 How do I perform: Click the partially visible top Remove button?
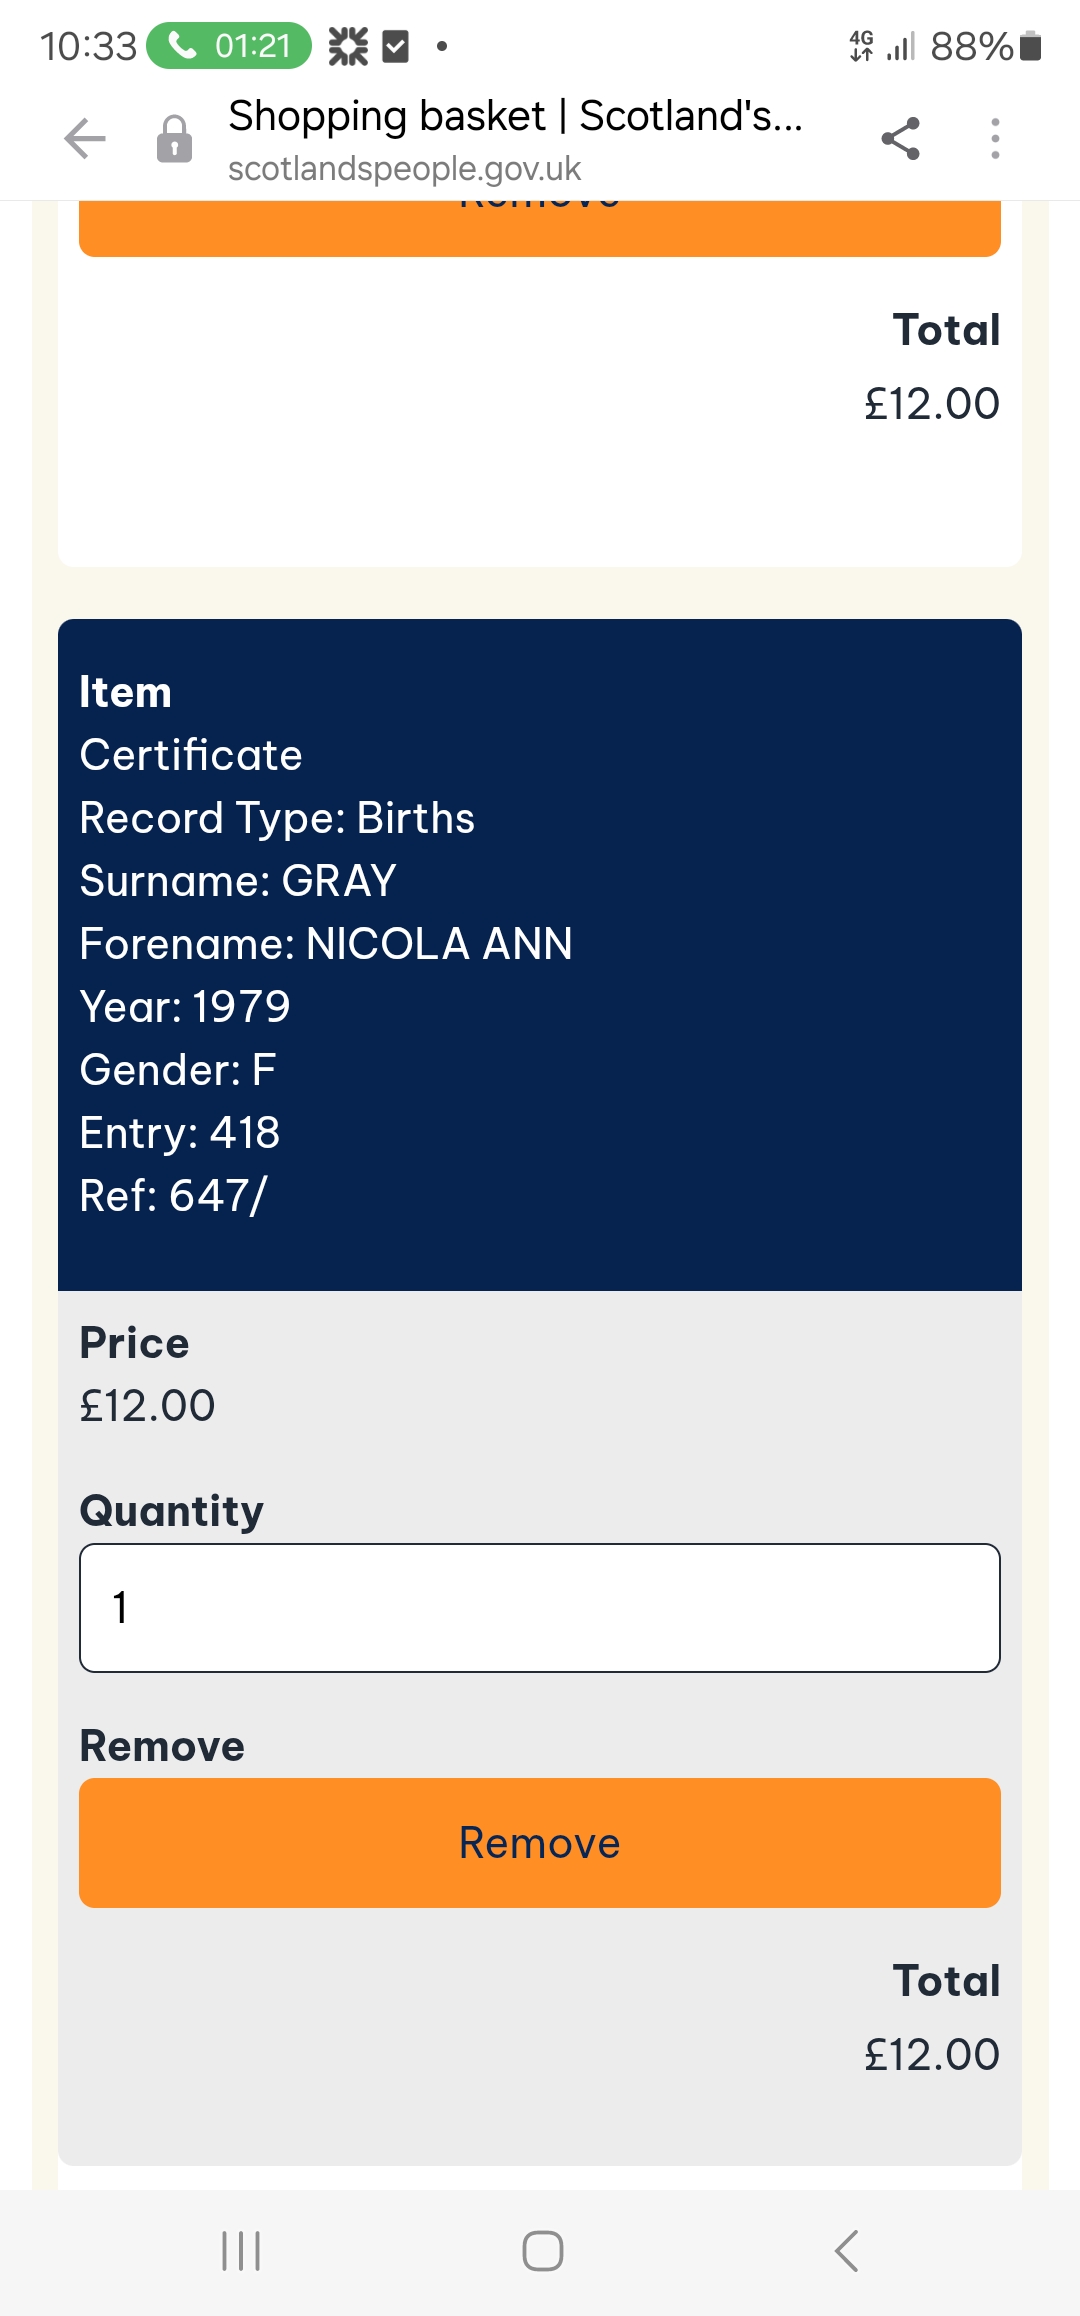pyautogui.click(x=540, y=227)
